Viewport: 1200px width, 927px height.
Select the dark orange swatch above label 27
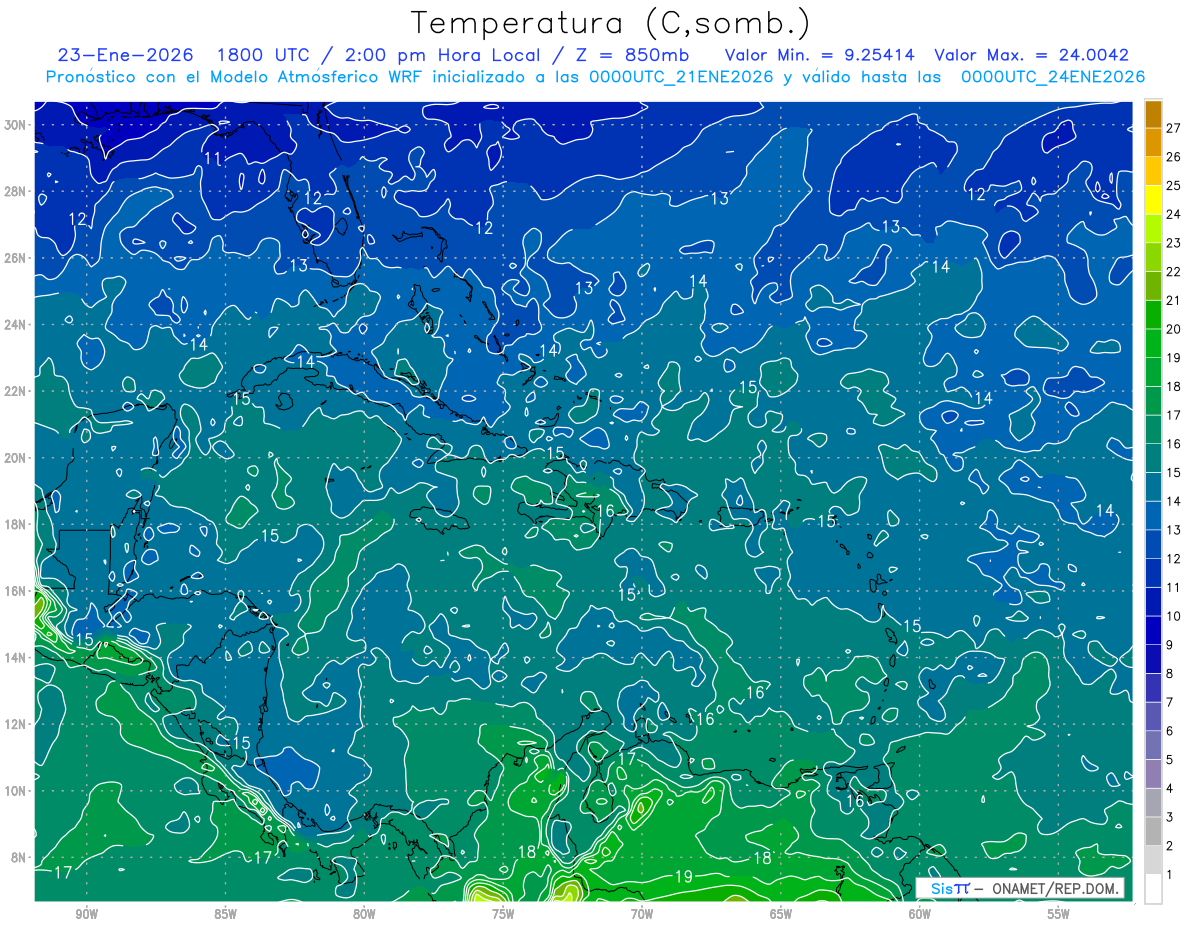(x=1153, y=113)
